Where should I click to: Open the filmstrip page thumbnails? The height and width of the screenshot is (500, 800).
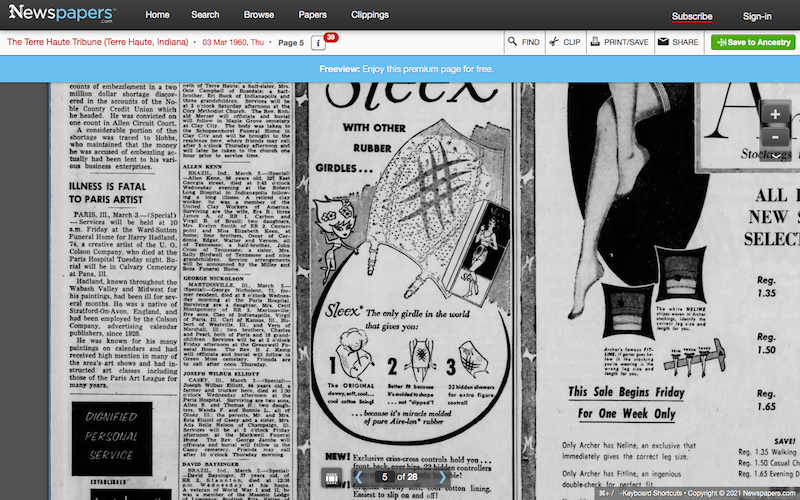tap(331, 478)
